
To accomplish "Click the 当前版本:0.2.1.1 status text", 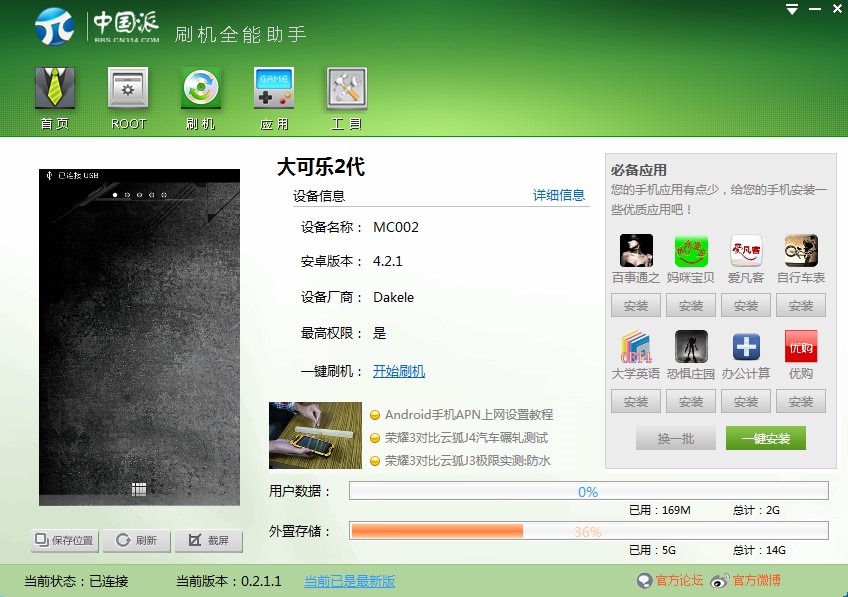I will click(229, 581).
